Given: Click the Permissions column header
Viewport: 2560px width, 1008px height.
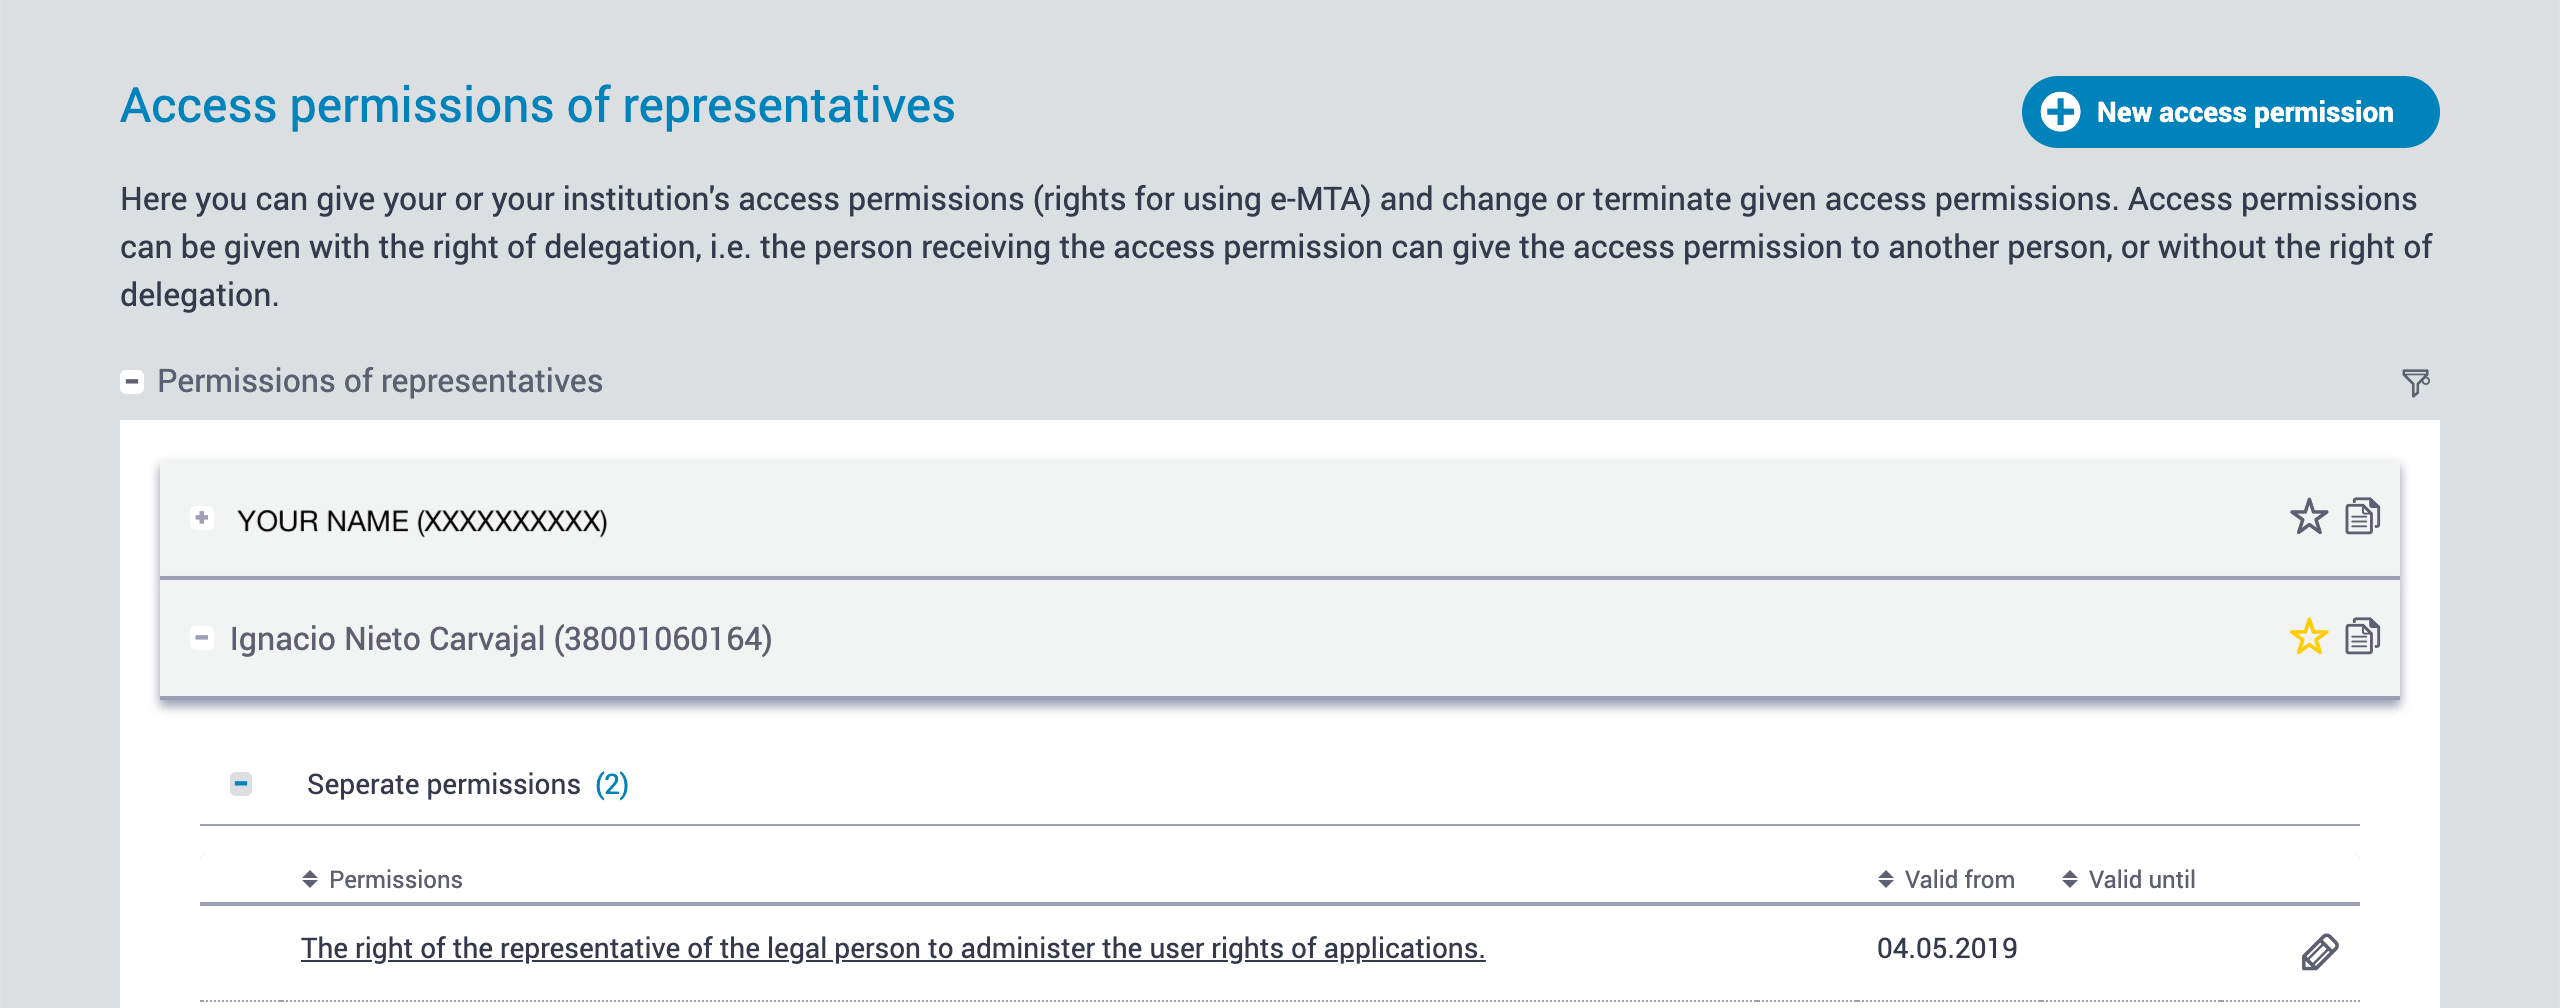Looking at the screenshot, I should coord(395,878).
